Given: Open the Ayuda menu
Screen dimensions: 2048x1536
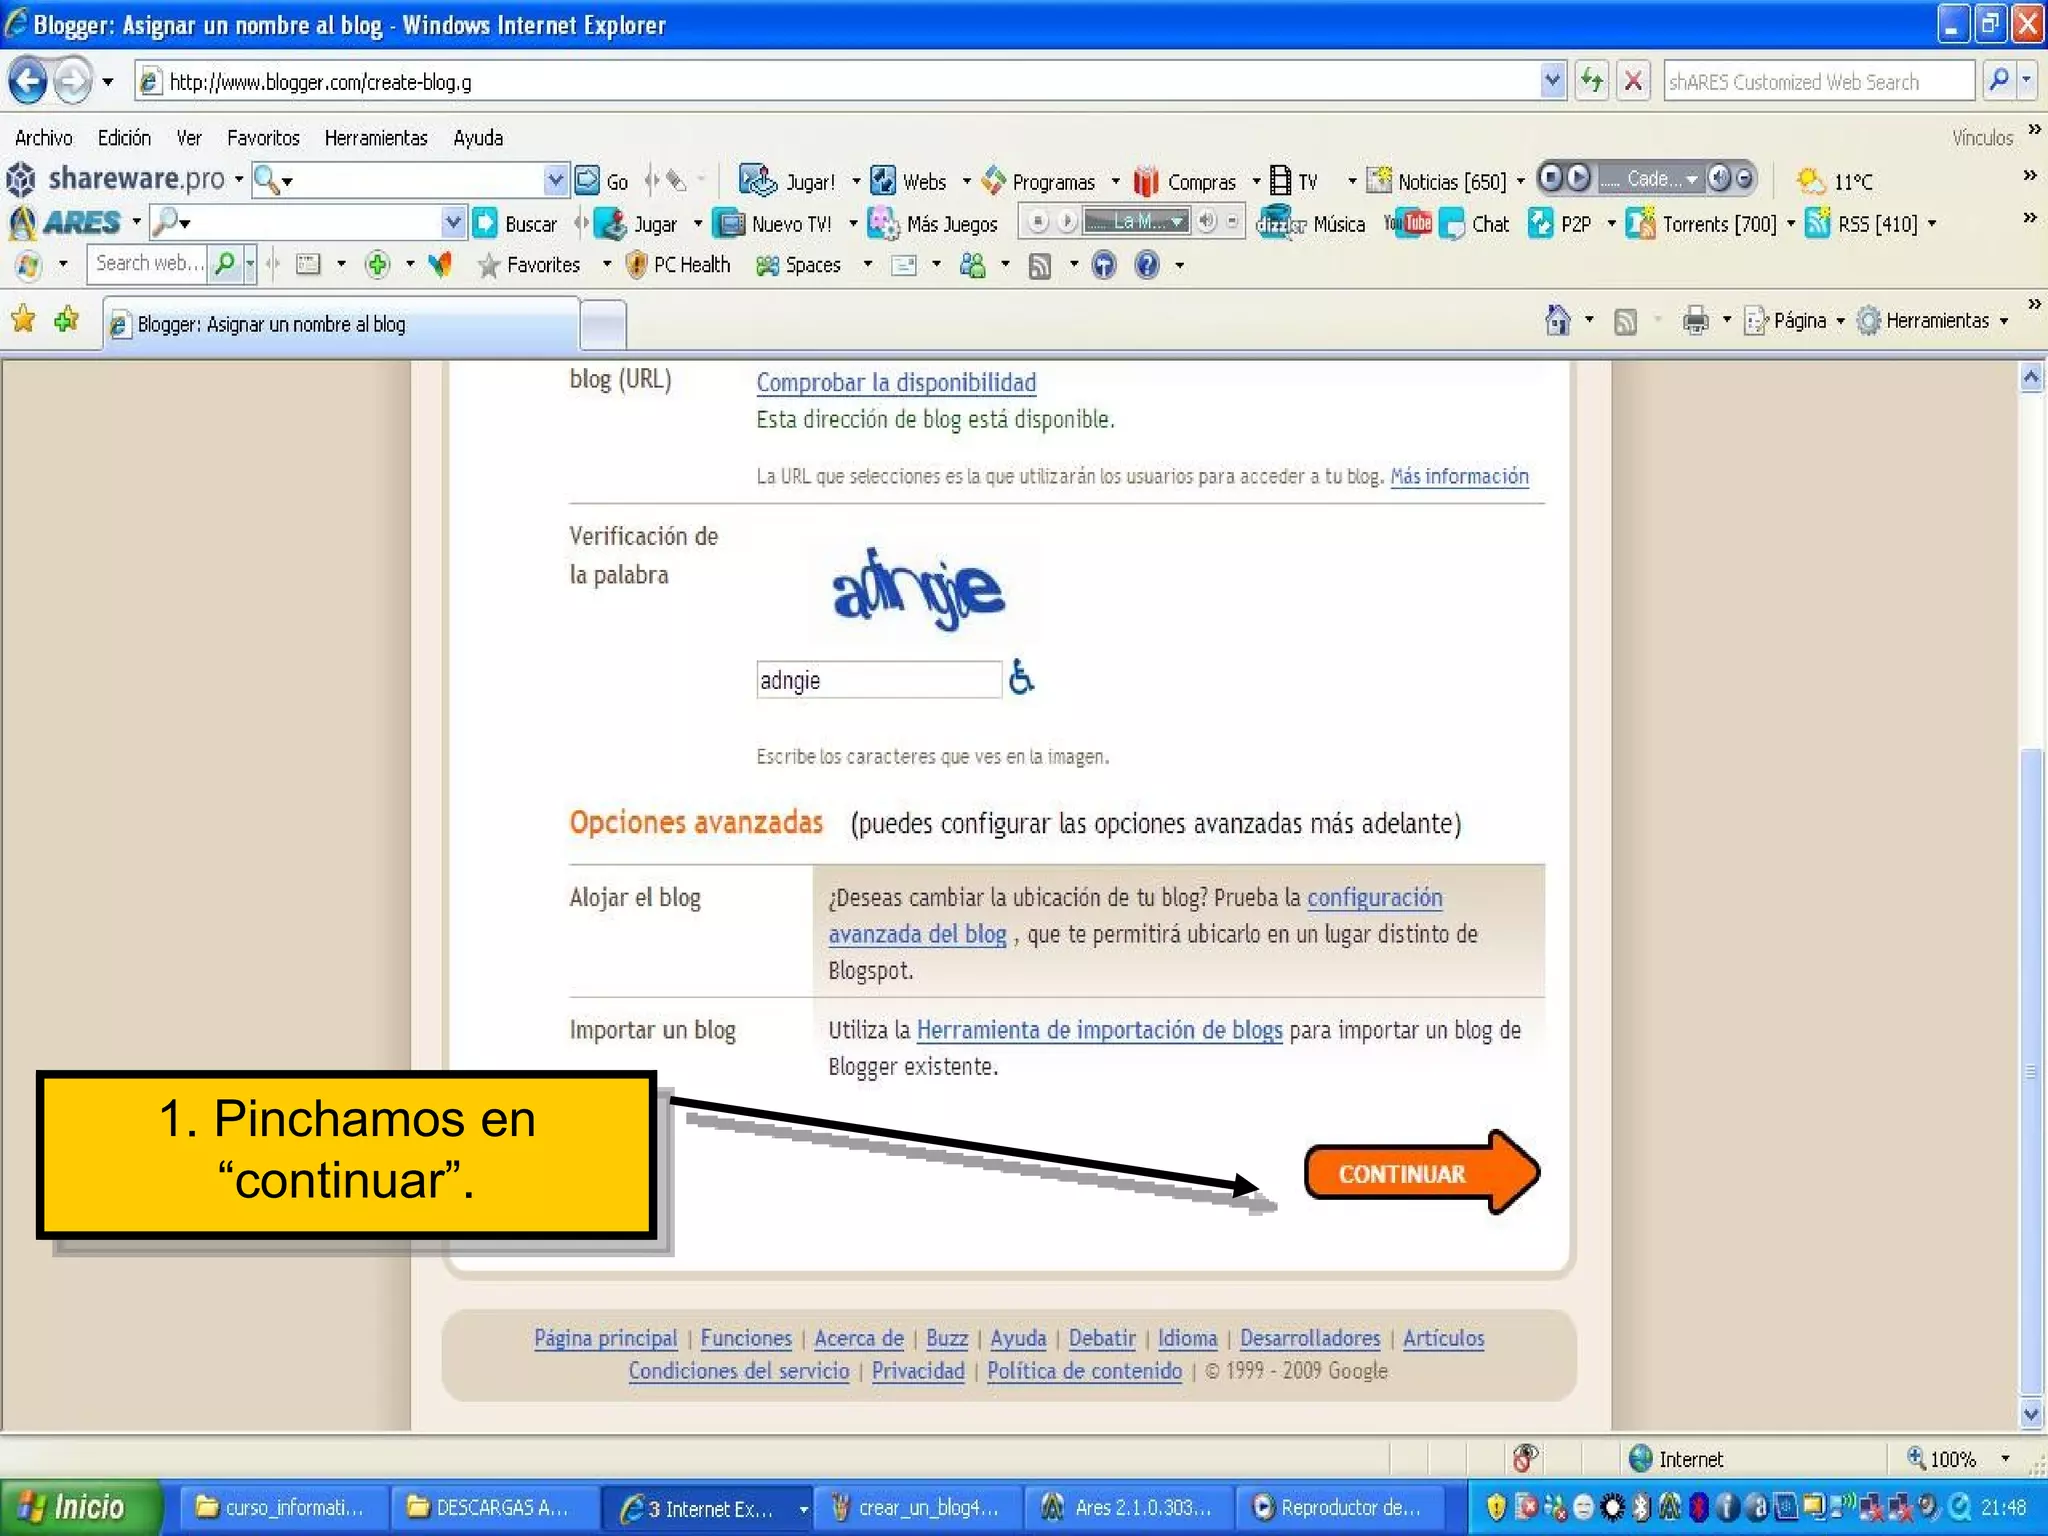Looking at the screenshot, I should (478, 138).
